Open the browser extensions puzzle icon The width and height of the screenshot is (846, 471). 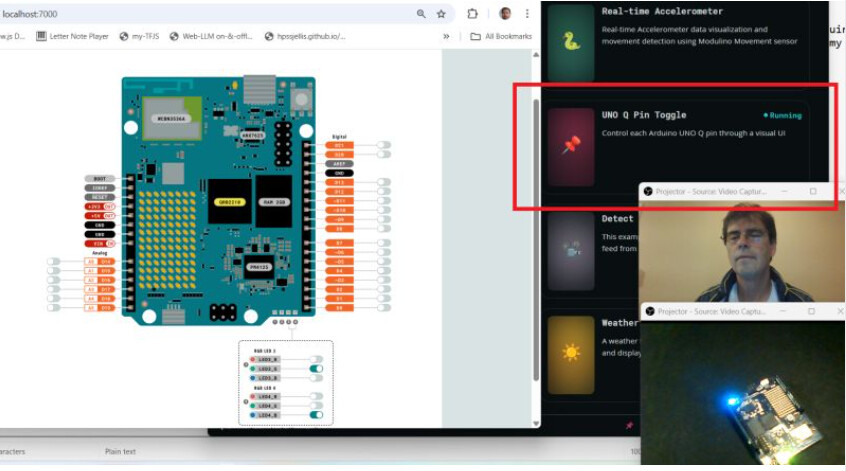coord(473,14)
